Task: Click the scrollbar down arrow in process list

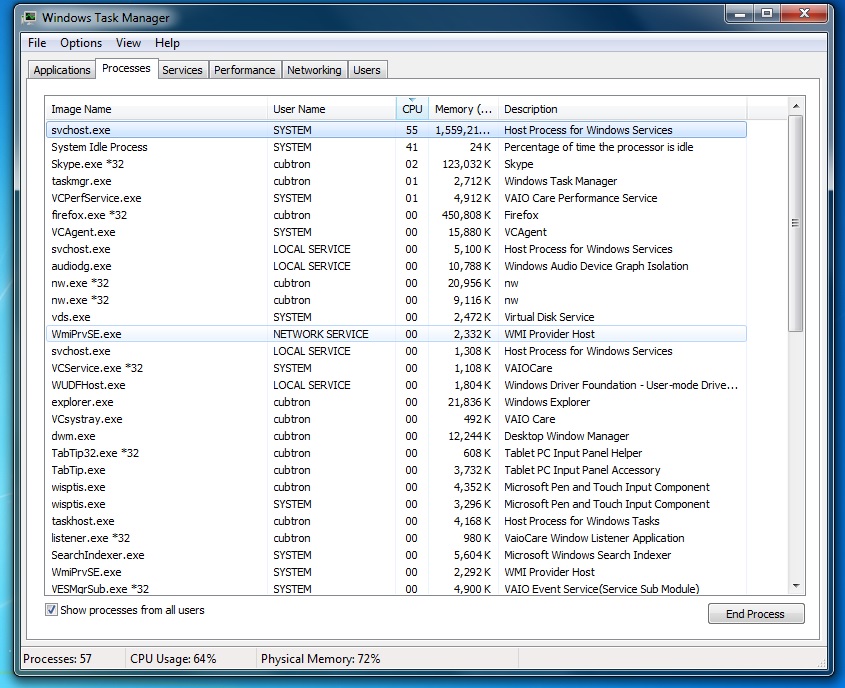Action: point(796,586)
